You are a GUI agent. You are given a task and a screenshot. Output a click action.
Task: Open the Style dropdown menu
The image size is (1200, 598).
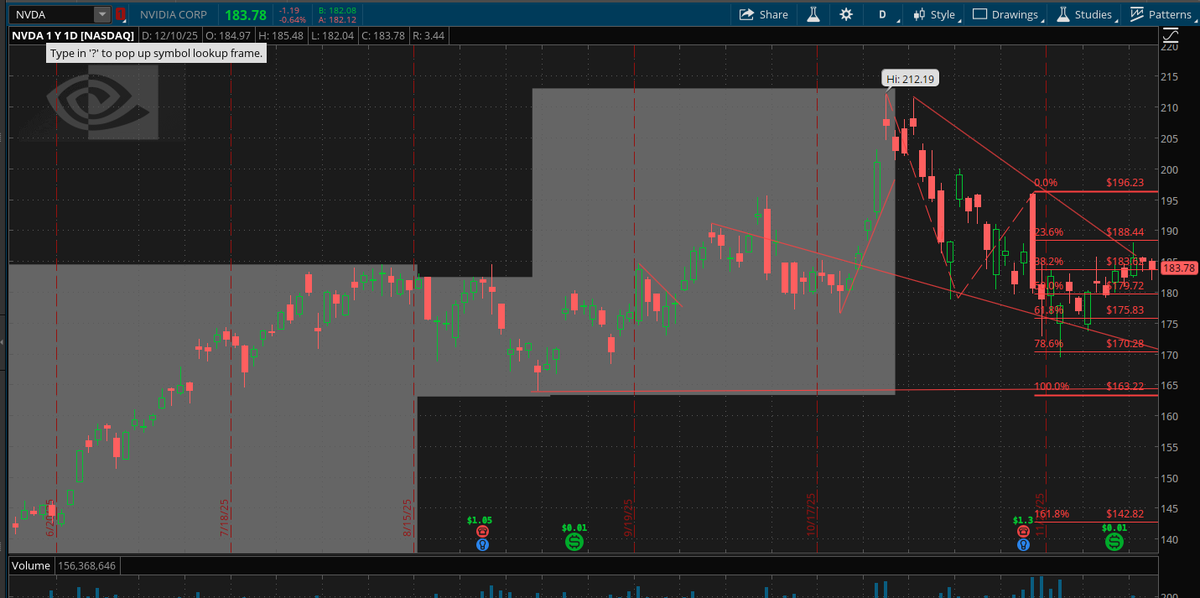tap(936, 14)
